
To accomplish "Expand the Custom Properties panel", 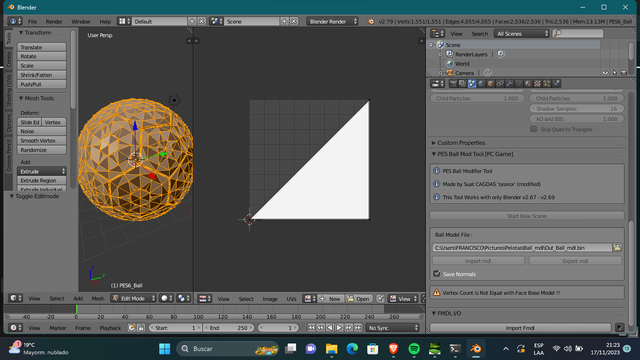I will coord(433,143).
